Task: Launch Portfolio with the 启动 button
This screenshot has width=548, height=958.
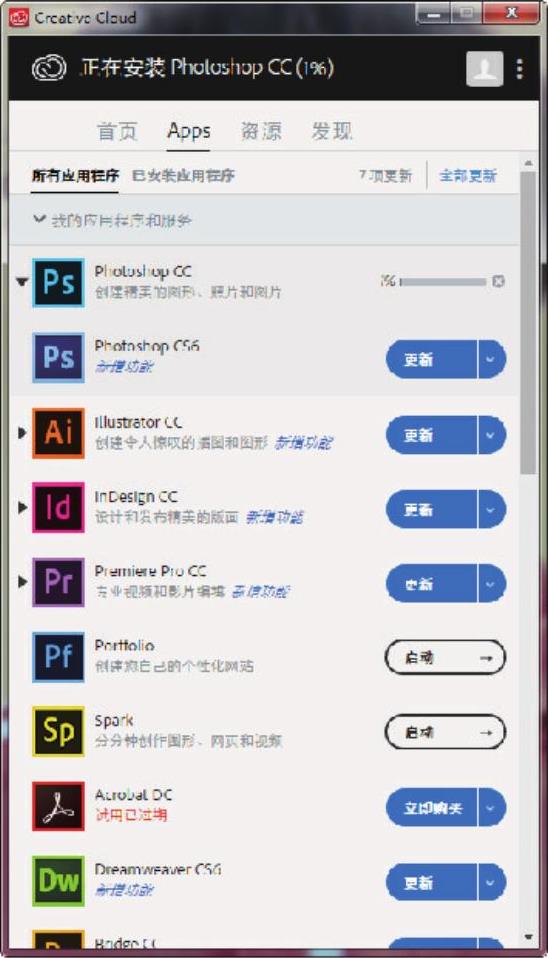Action: pyautogui.click(x=445, y=657)
